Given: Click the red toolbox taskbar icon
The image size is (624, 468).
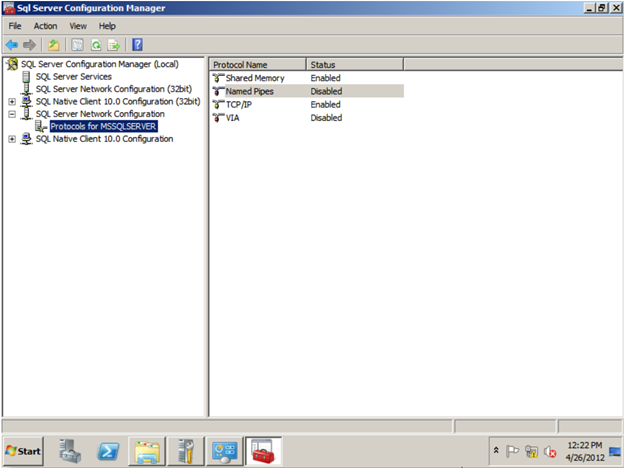Looking at the screenshot, I should [263, 451].
